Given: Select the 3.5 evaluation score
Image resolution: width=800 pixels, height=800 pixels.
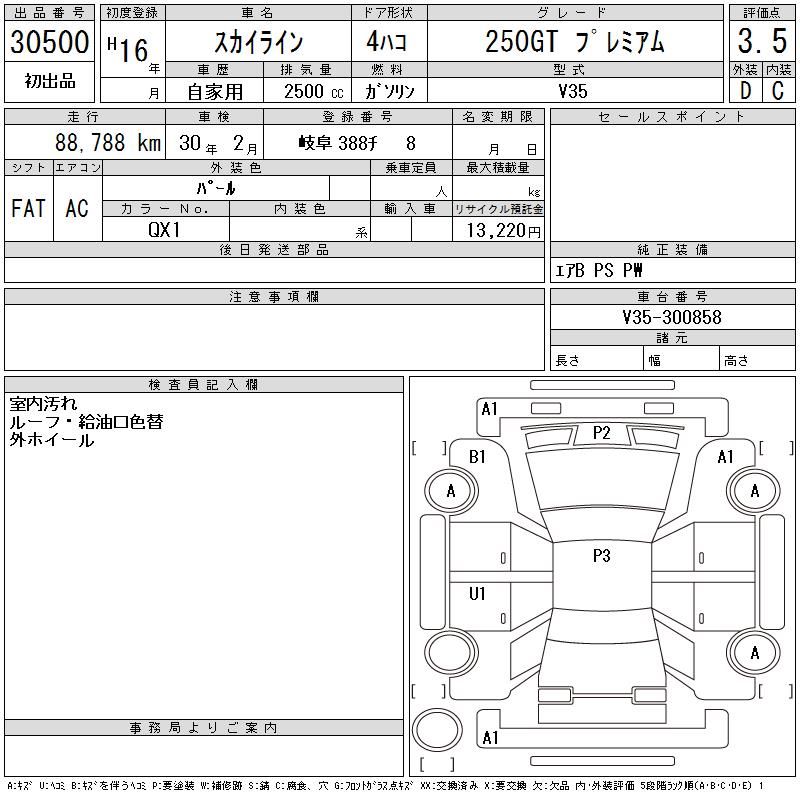Looking at the screenshot, I should pyautogui.click(x=759, y=42).
